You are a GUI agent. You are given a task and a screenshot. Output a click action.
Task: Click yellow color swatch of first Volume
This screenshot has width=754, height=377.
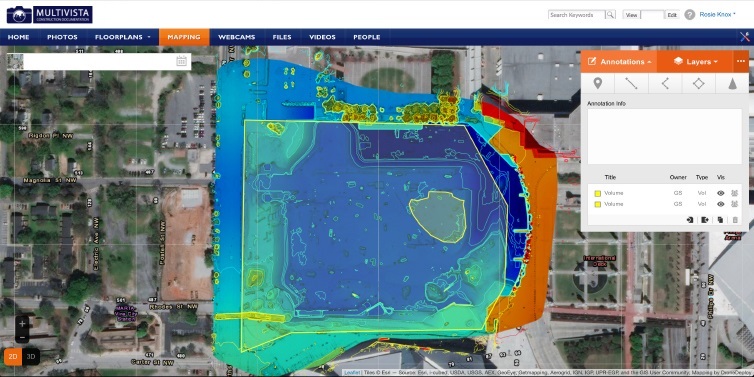[x=597, y=193]
